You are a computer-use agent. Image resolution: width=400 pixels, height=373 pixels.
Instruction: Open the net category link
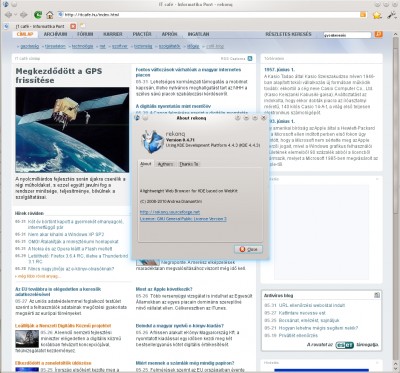click(x=103, y=46)
